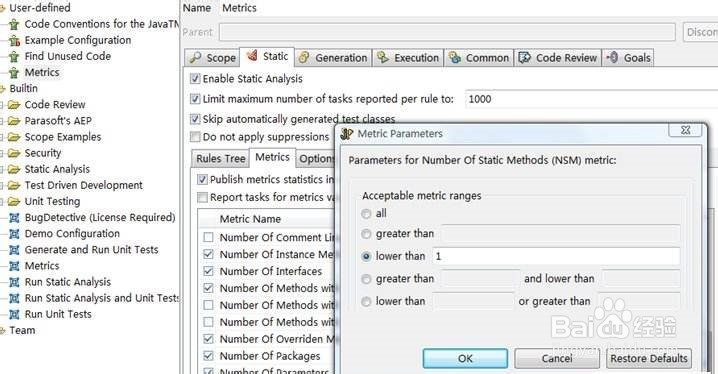Screen dimensions: 718x374
Task: Click the Demo Configuration icon
Action: [x=14, y=234]
